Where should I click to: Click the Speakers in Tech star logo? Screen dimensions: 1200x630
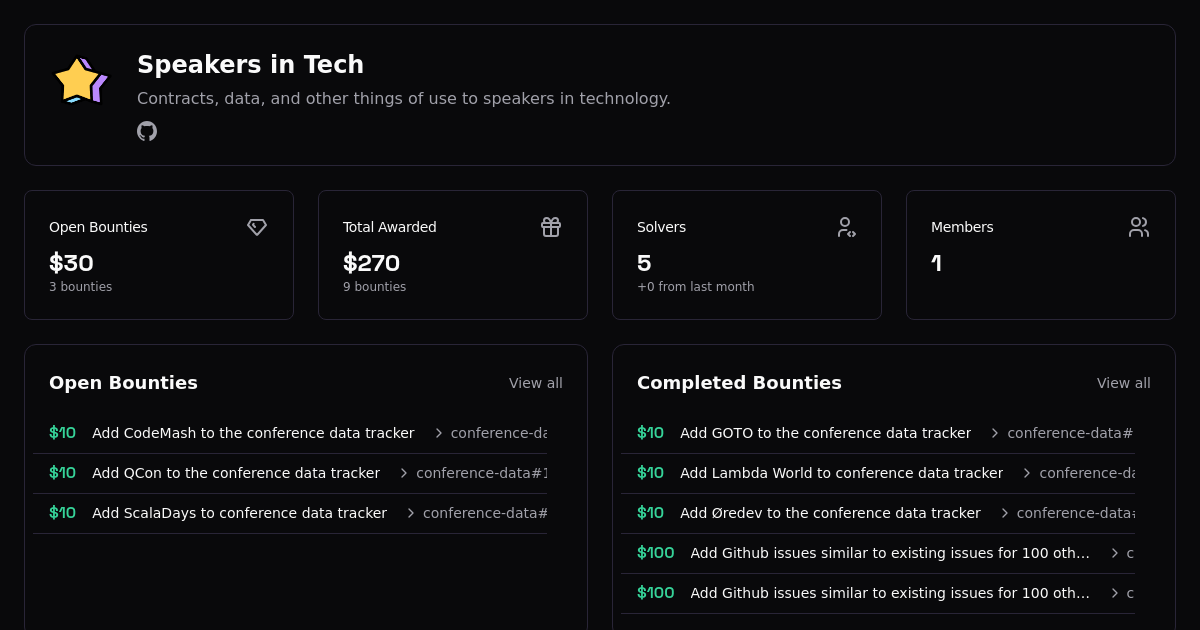click(x=80, y=80)
